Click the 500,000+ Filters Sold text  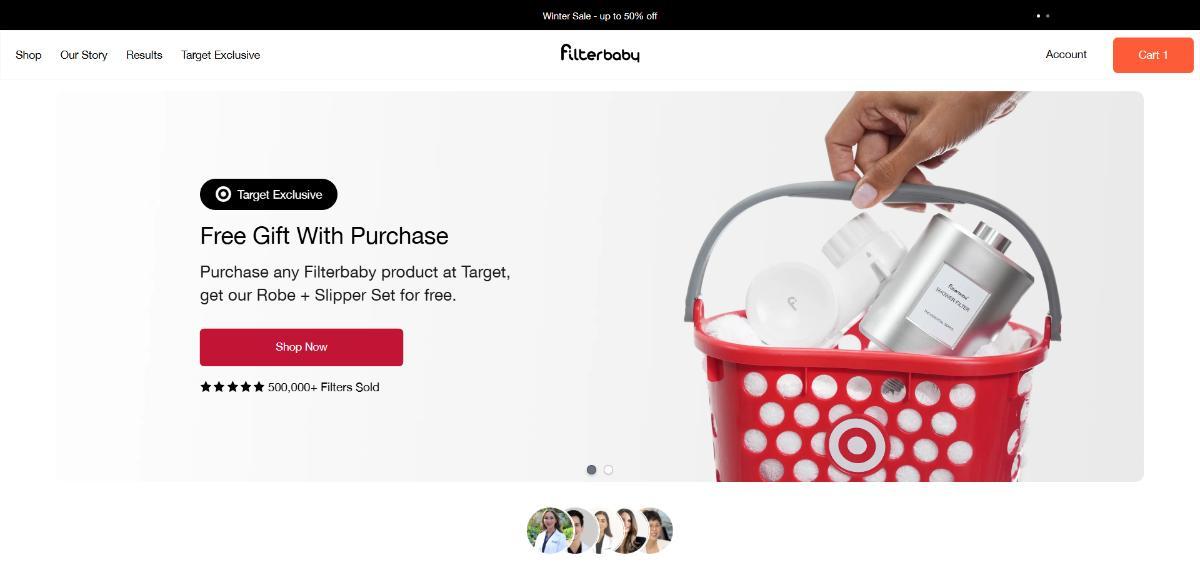click(323, 387)
